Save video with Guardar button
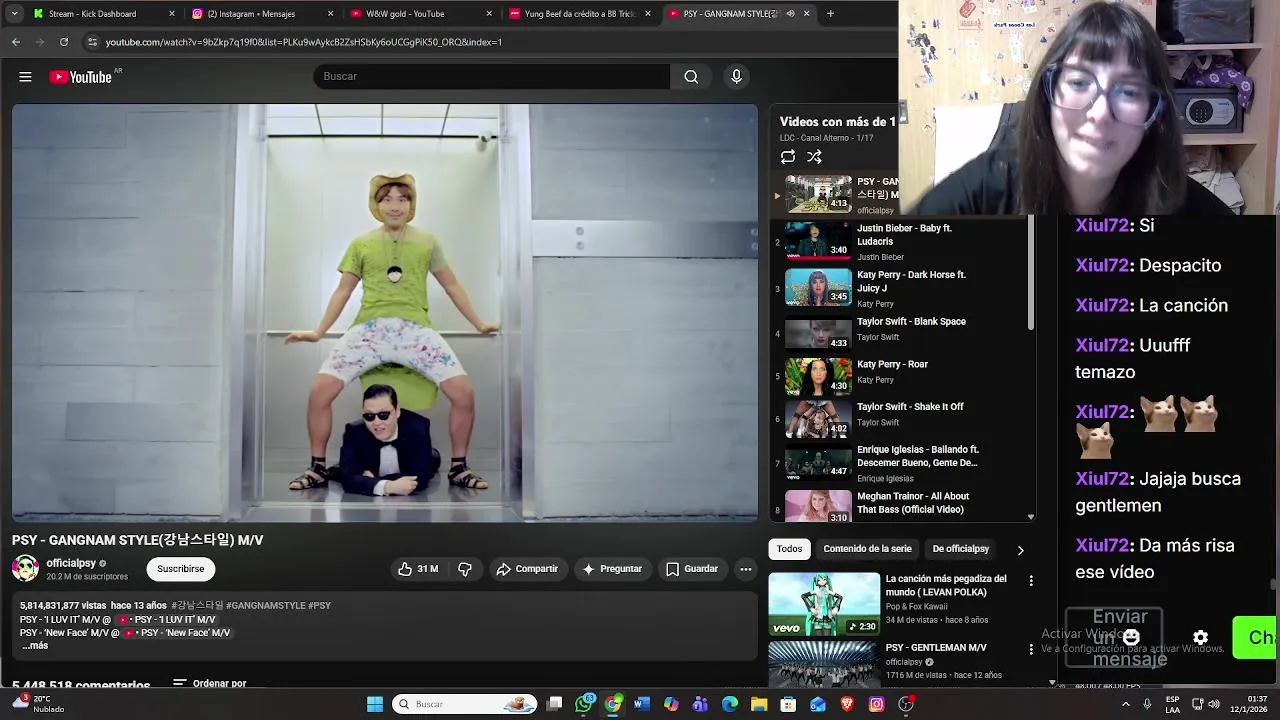Image resolution: width=1280 pixels, height=720 pixels. [692, 569]
